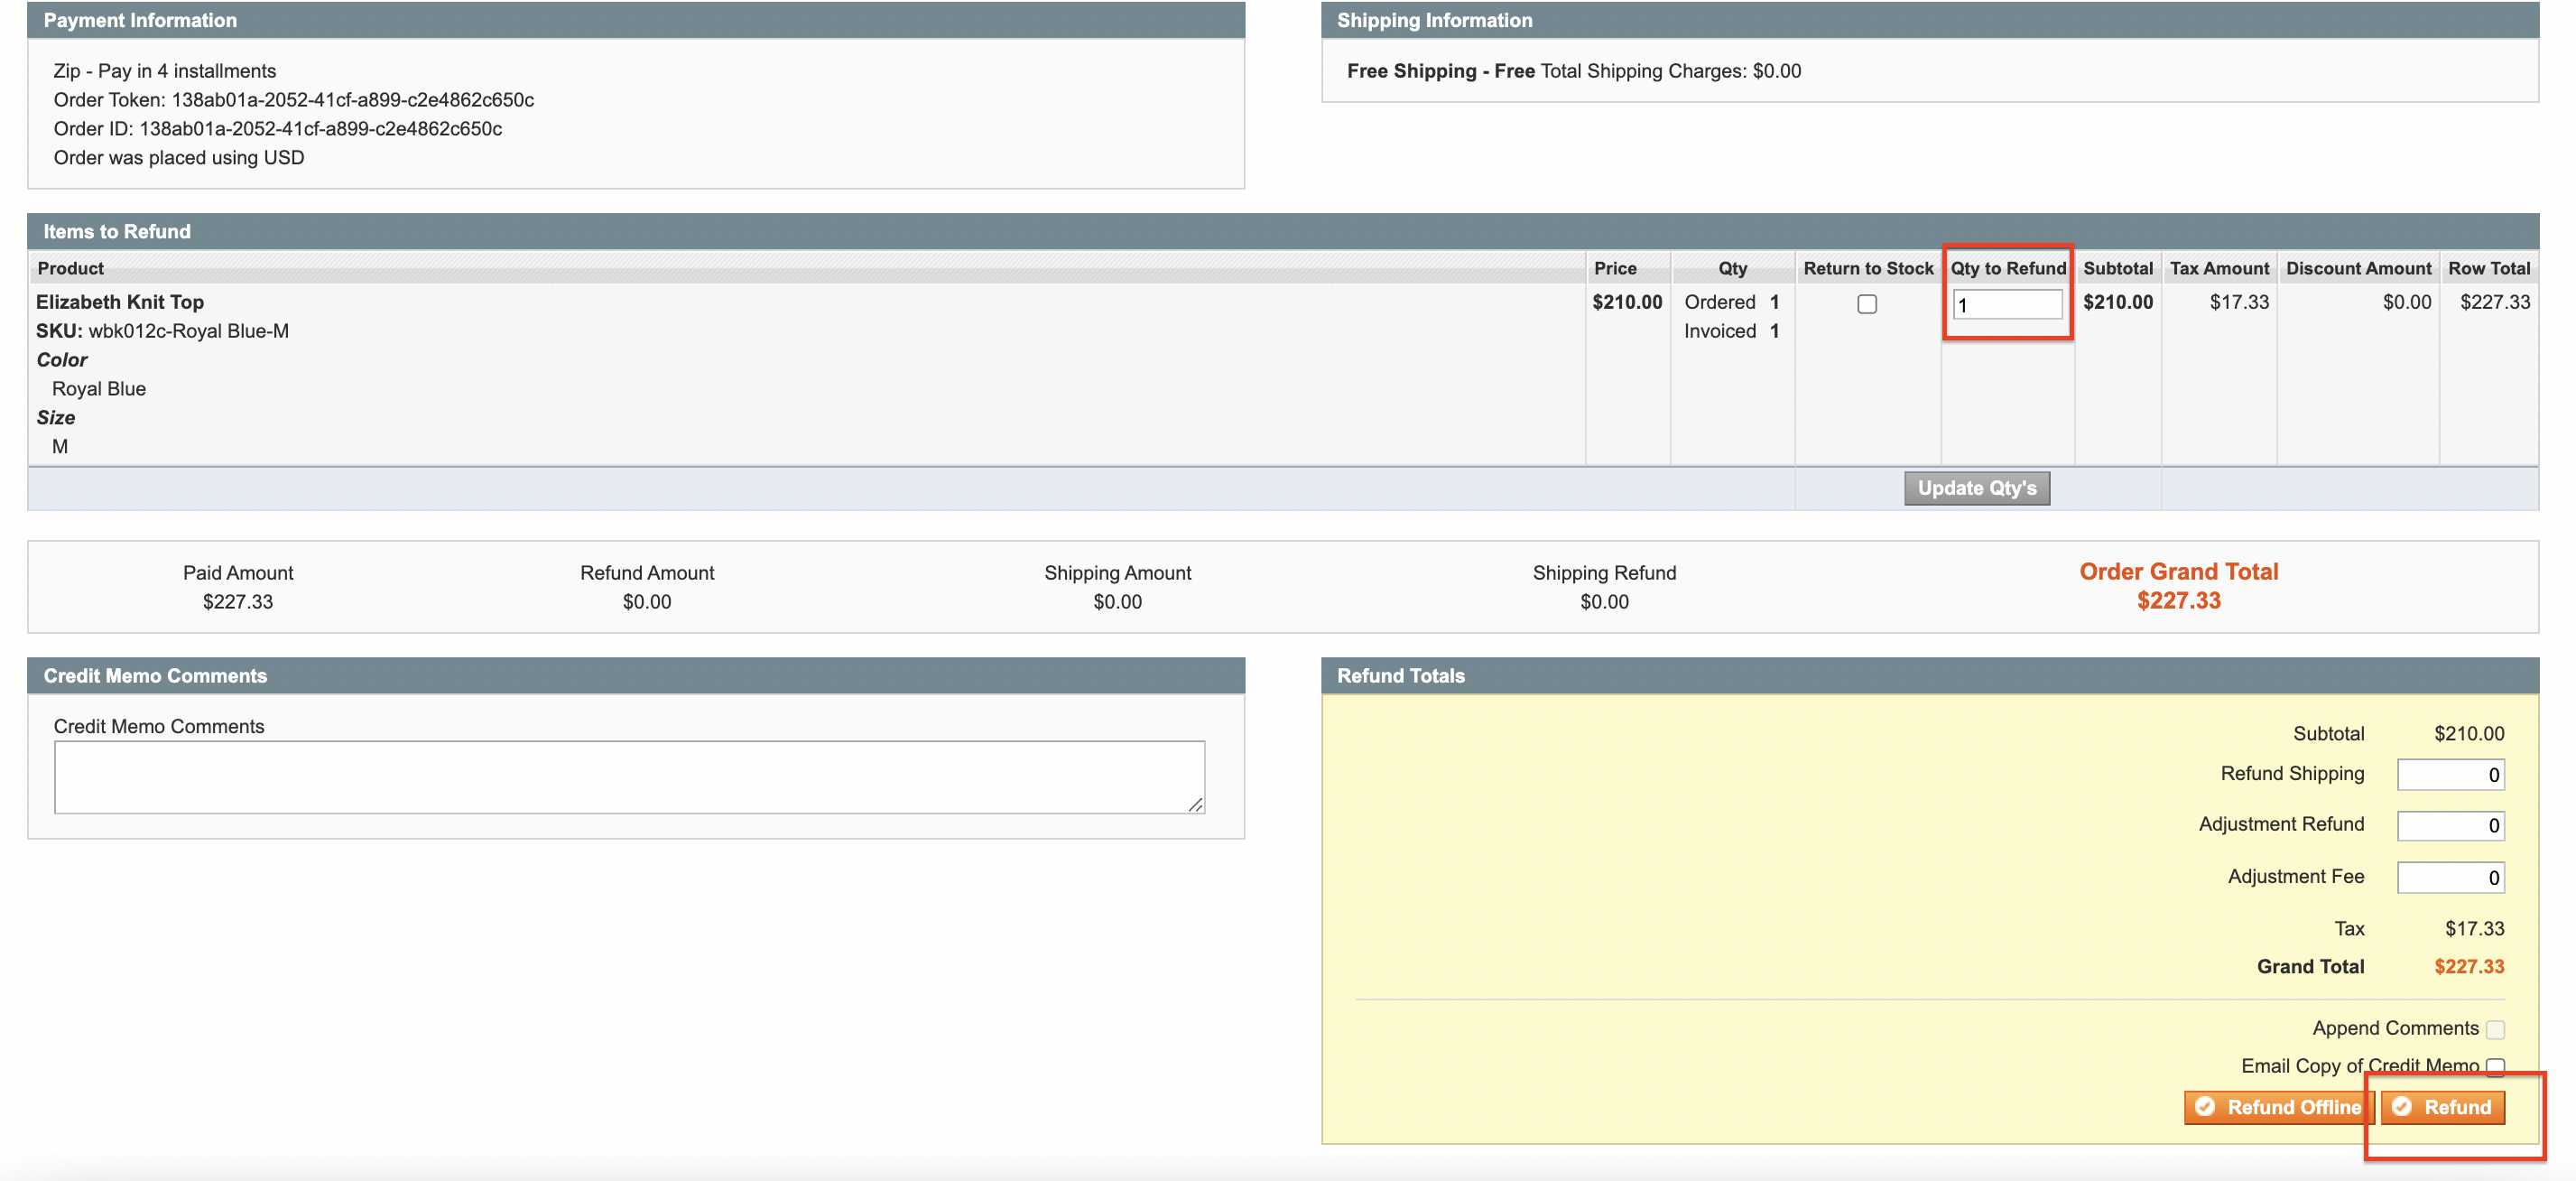Viewport: 2576px width, 1181px height.
Task: Enable Email Copy of Credit Memo
Action: tap(2495, 1066)
